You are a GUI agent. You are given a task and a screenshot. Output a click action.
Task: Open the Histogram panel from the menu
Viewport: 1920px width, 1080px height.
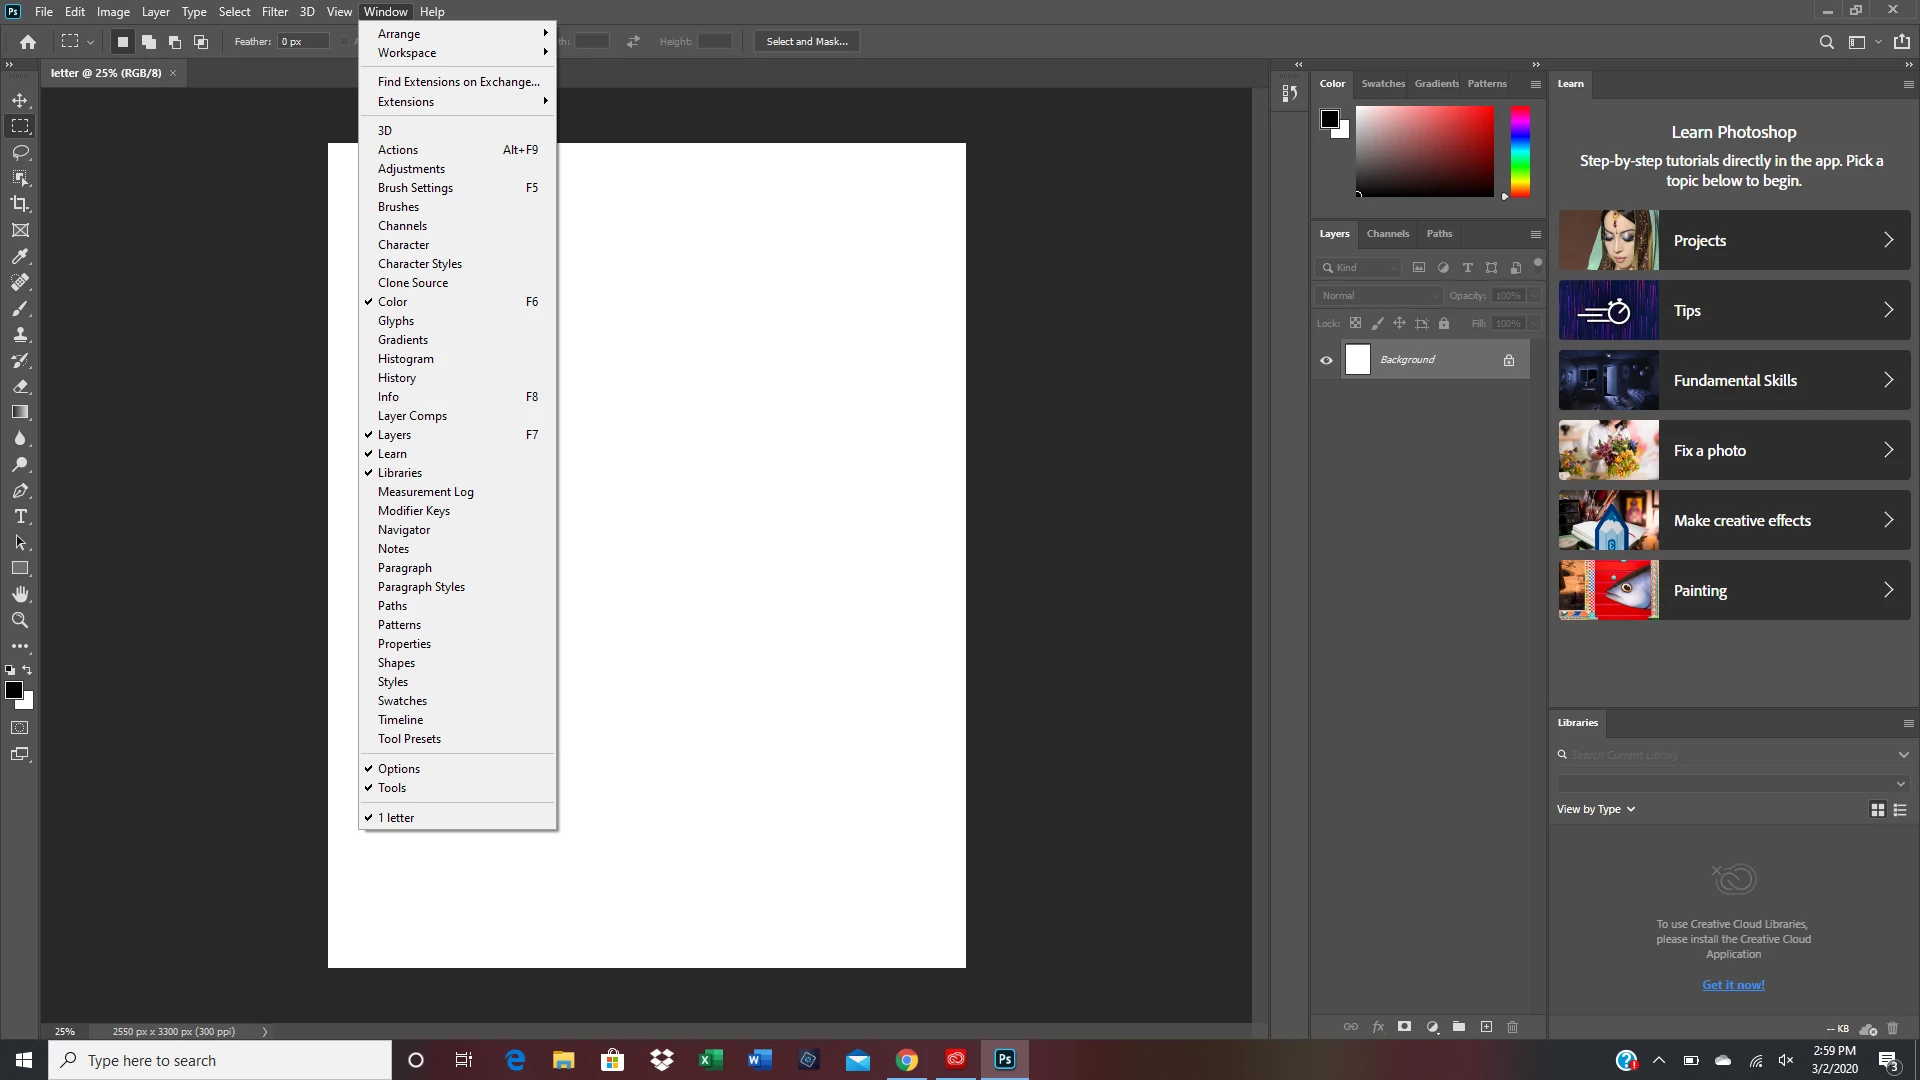[405, 359]
